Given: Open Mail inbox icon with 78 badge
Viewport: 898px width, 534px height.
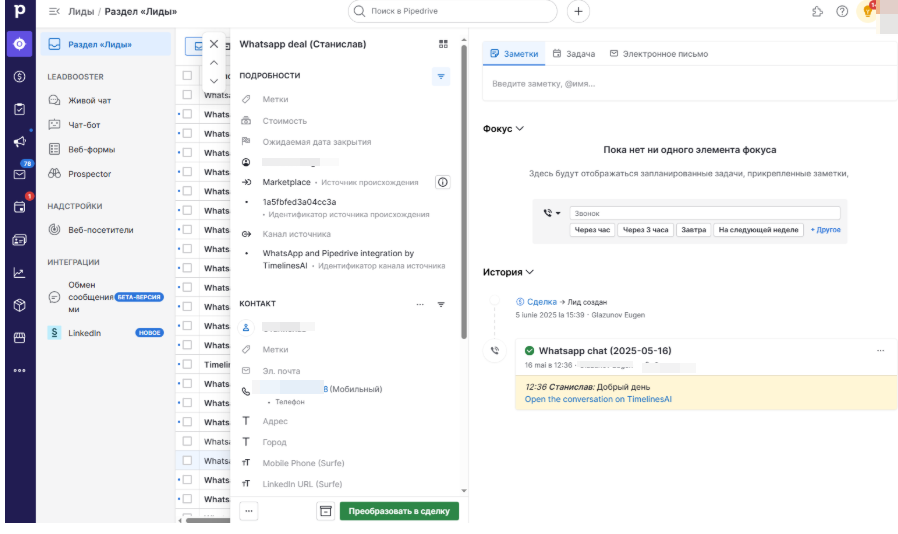Looking at the screenshot, I should pyautogui.click(x=19, y=174).
